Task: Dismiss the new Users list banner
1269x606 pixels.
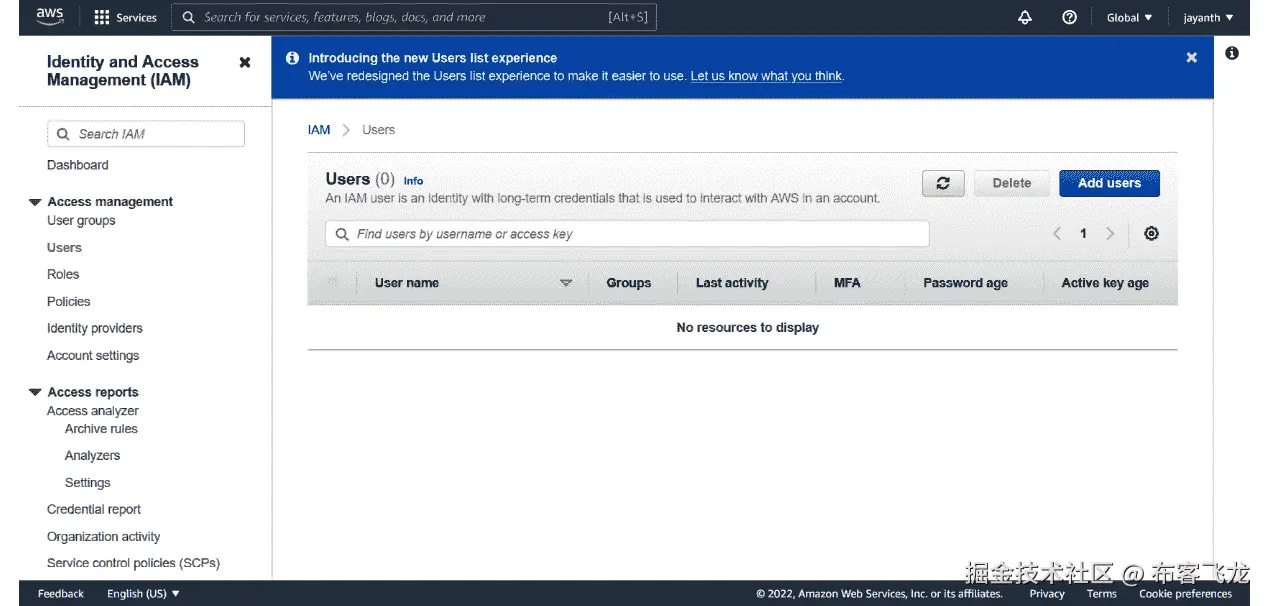Action: click(1192, 58)
